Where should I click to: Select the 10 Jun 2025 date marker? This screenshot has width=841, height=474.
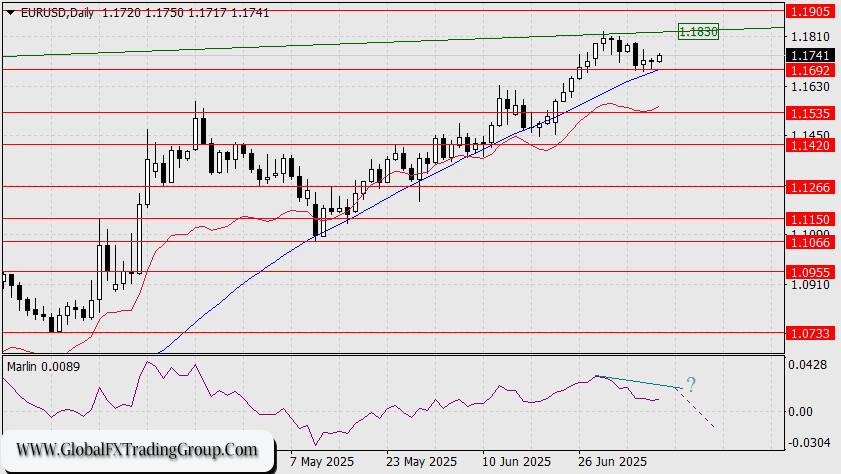pos(516,462)
